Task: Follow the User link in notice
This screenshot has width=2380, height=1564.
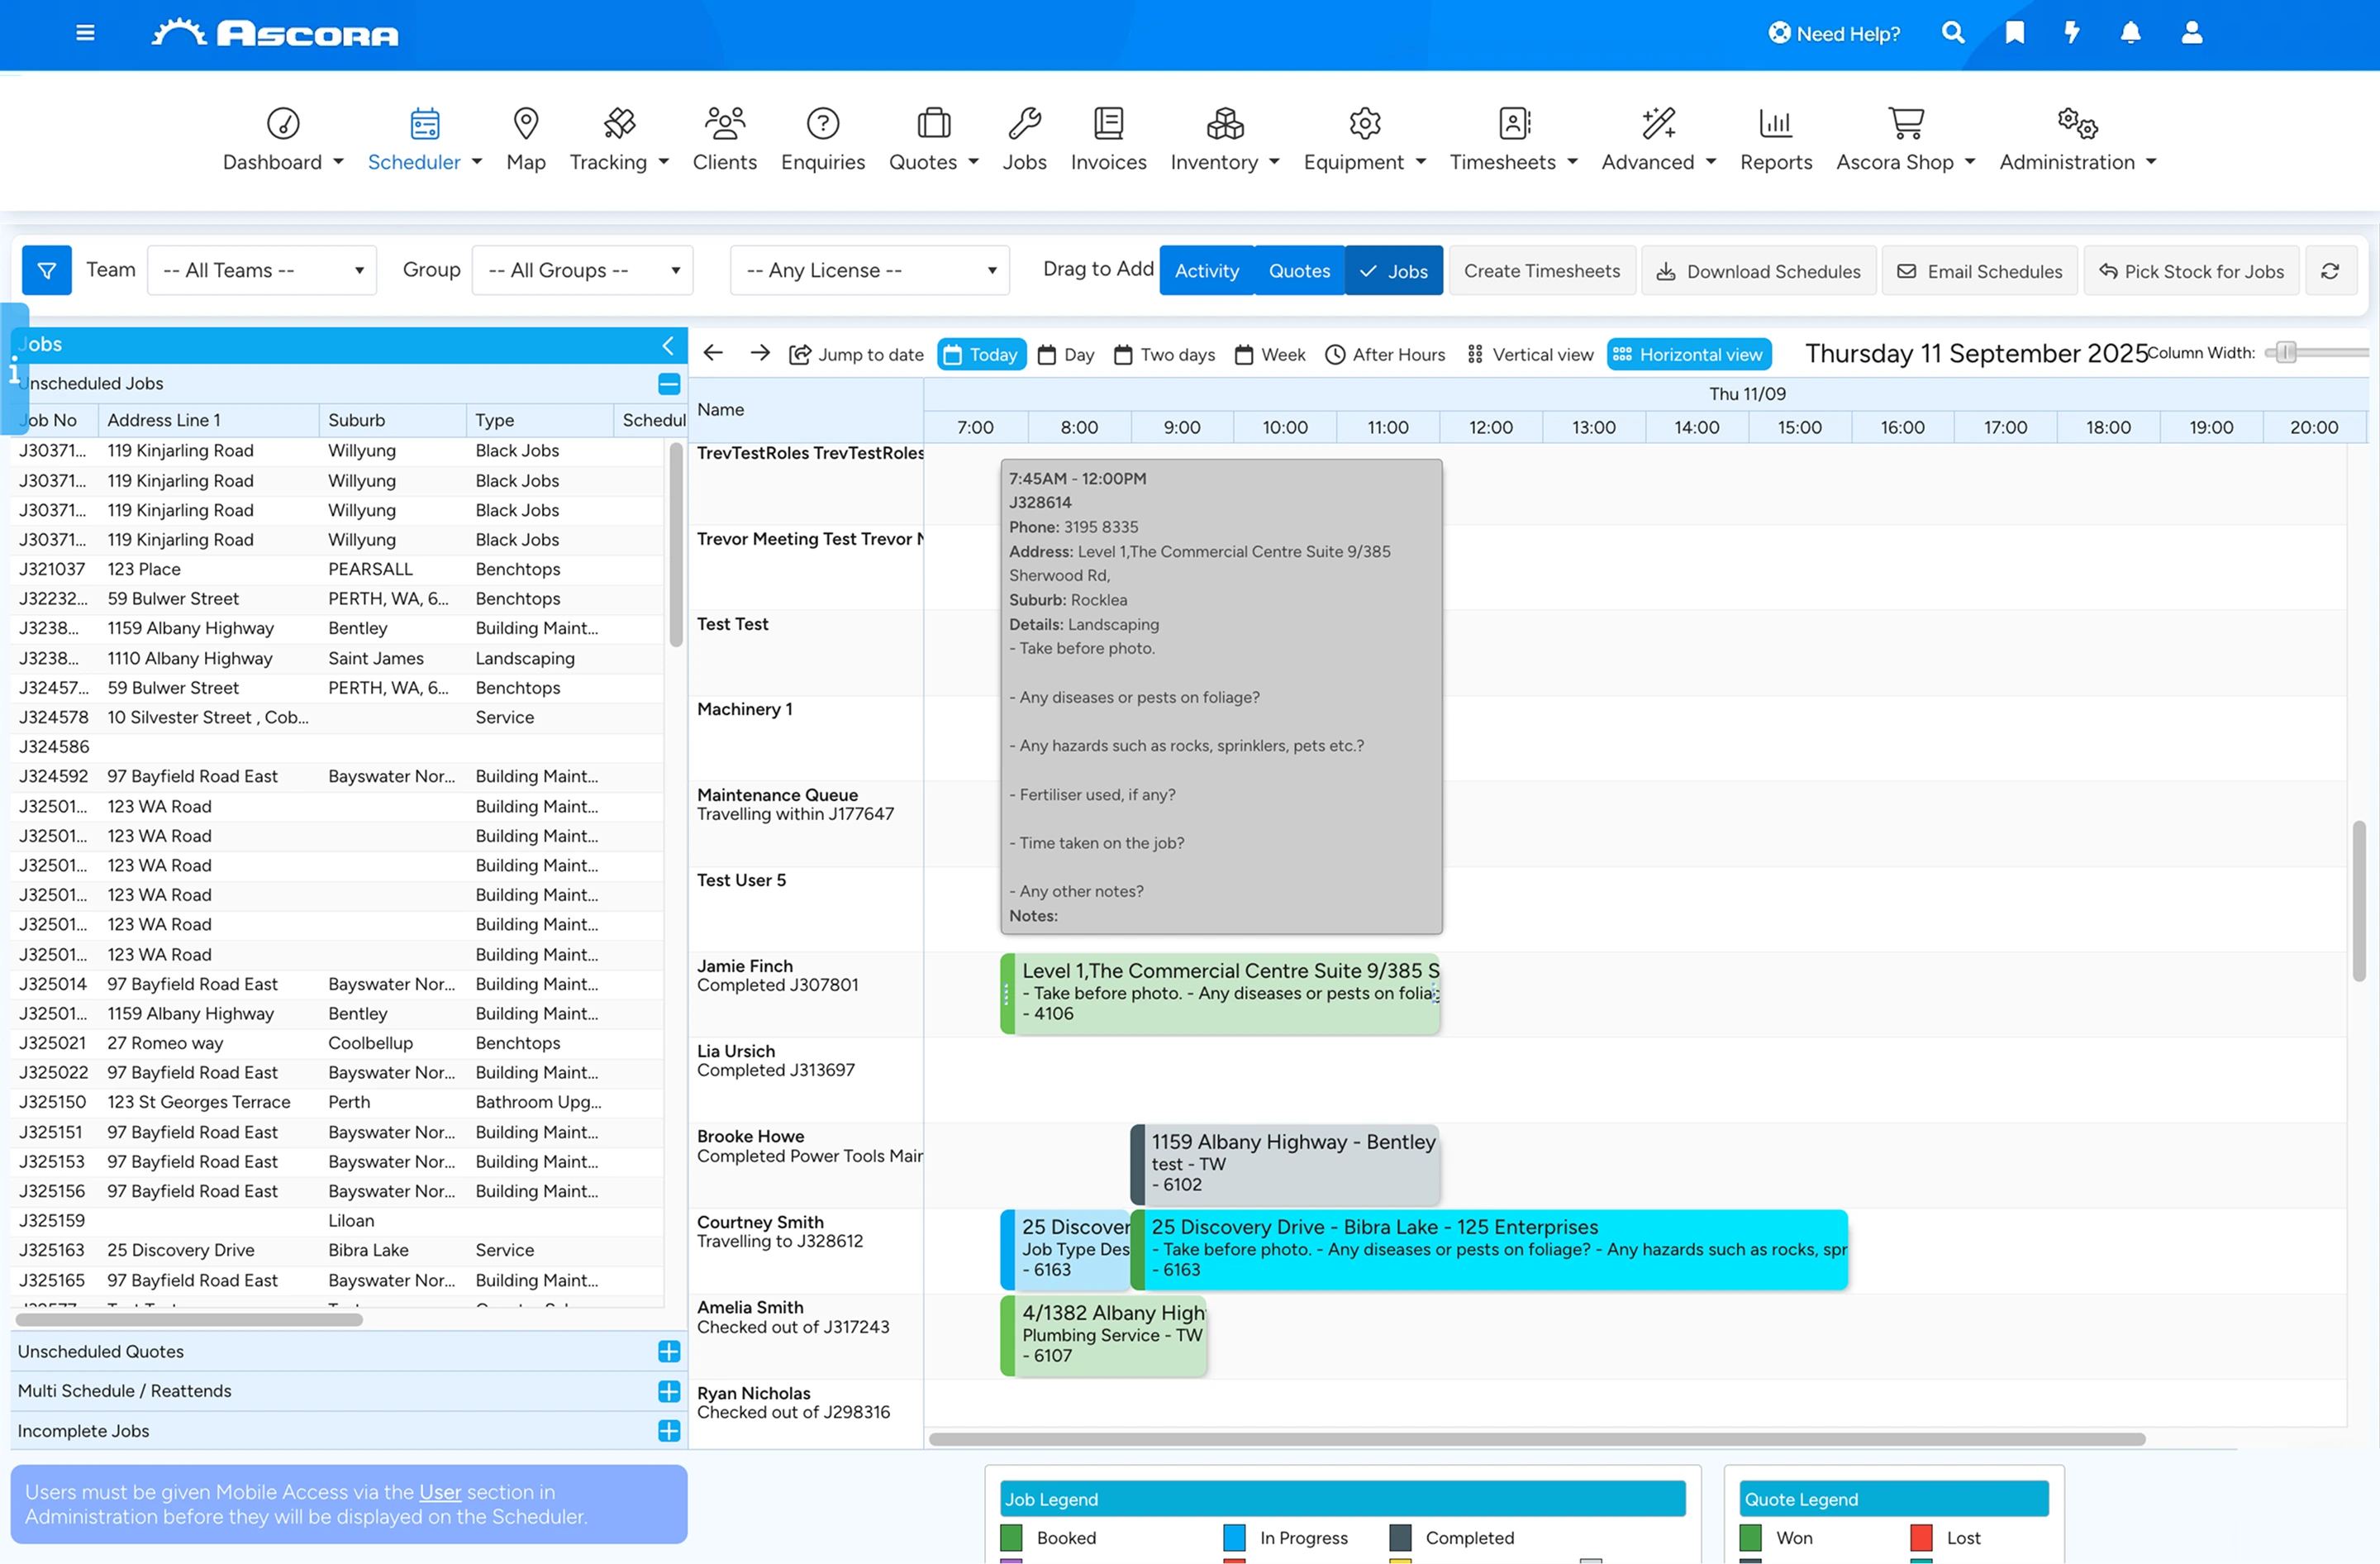Action: [440, 1491]
